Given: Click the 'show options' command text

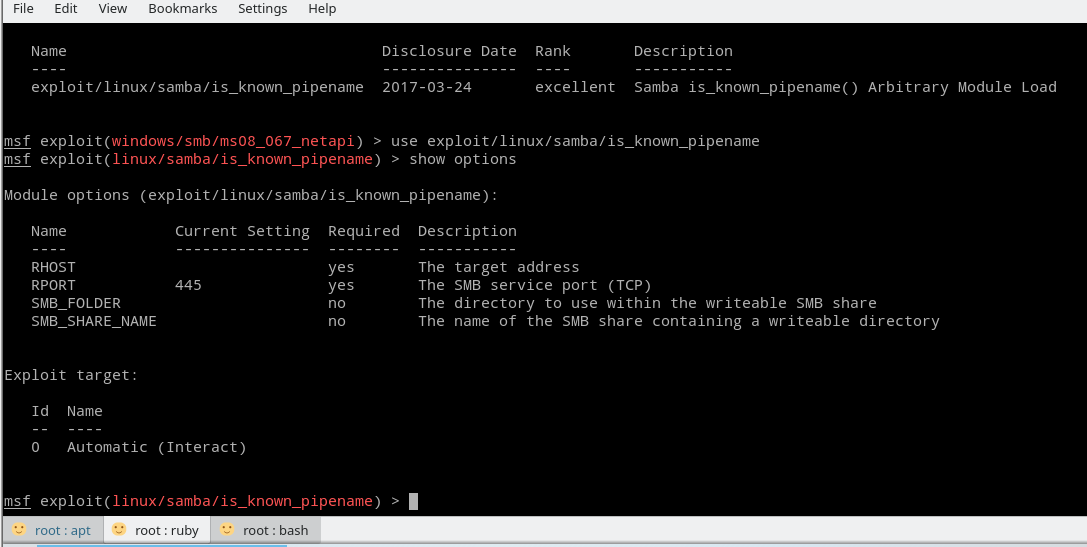Looking at the screenshot, I should tap(462, 159).
